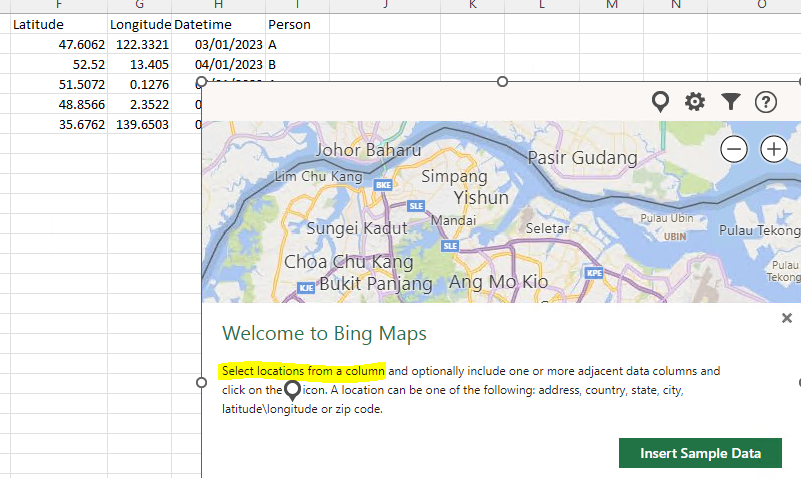Click the Pasir Gudang label on the map

pyautogui.click(x=582, y=158)
